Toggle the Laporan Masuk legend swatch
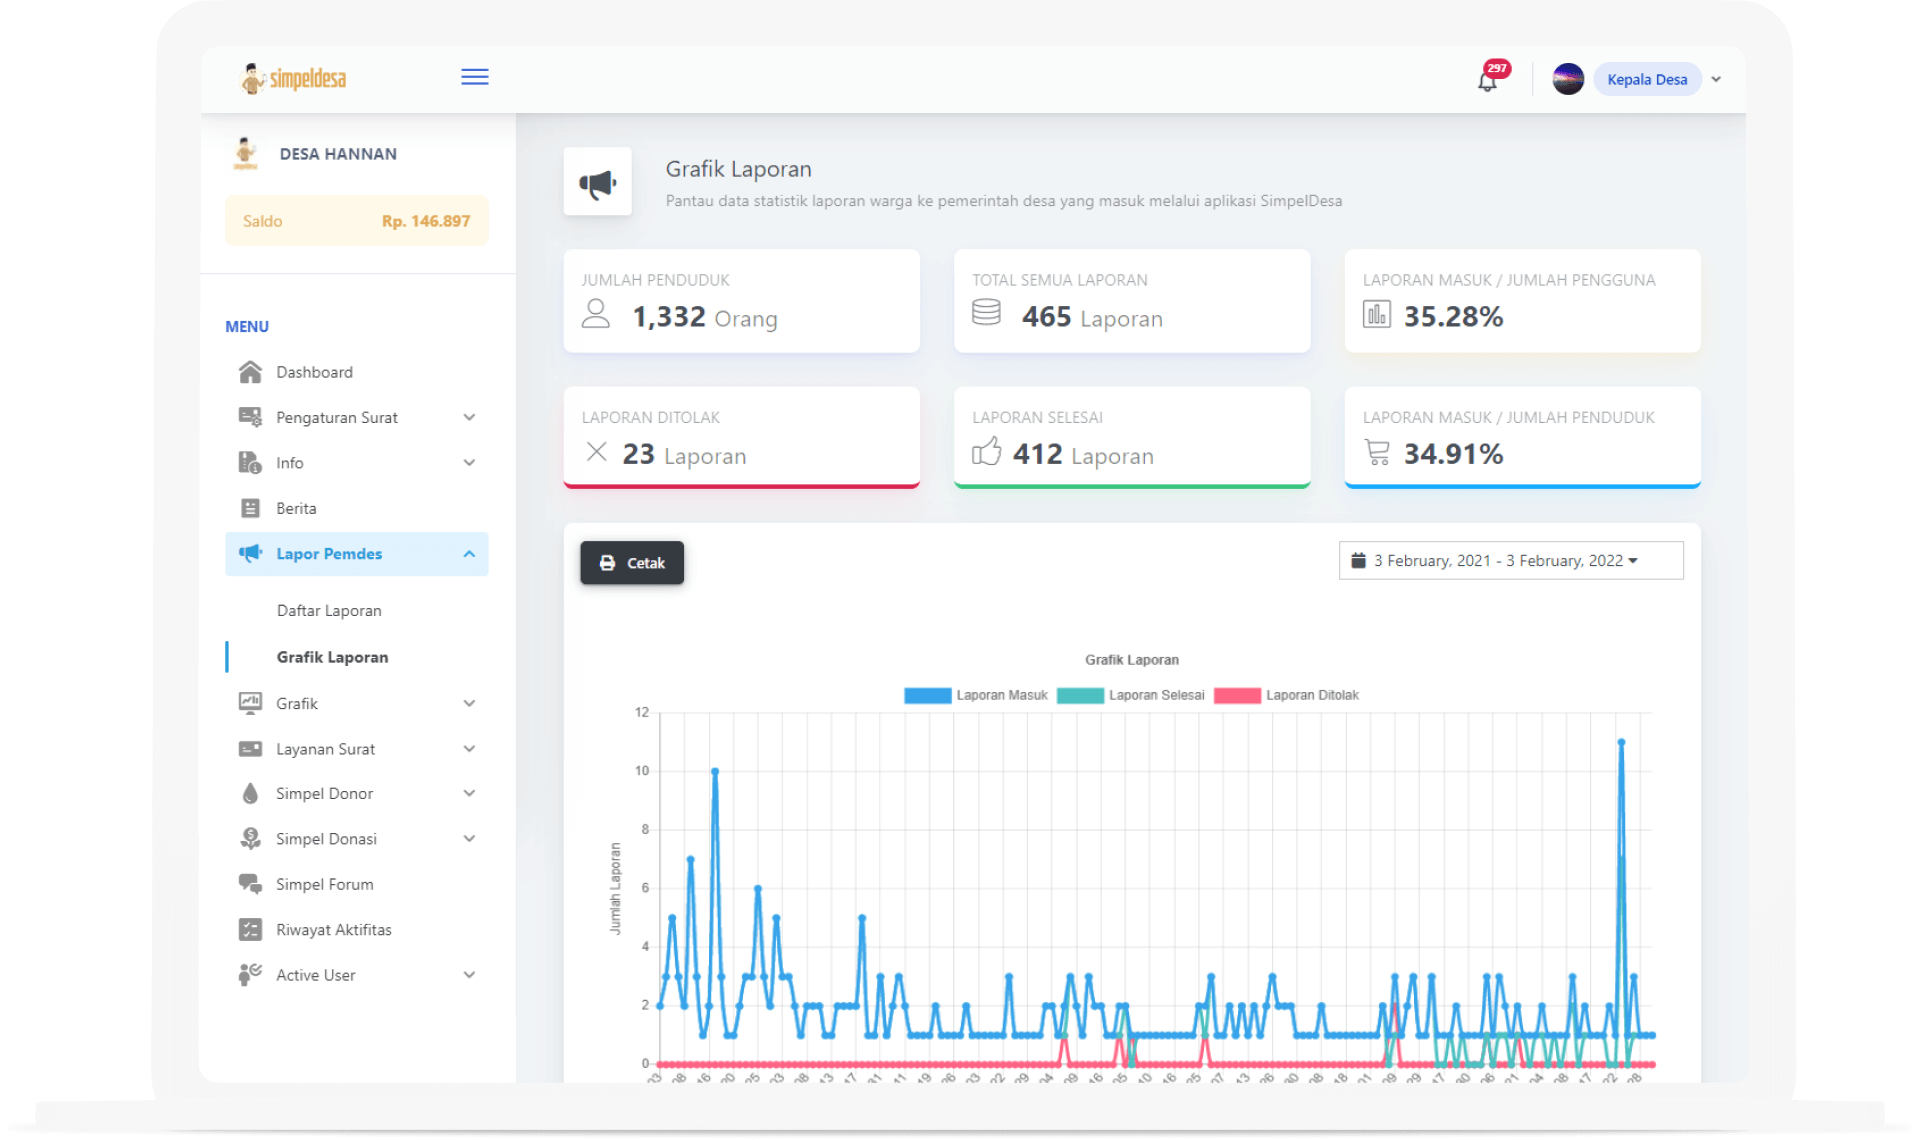 point(927,696)
